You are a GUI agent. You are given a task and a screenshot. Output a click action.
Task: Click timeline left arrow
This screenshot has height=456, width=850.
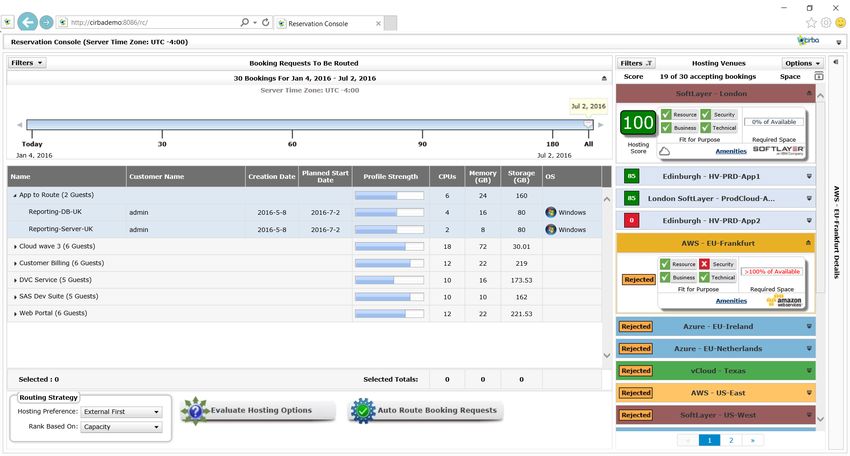click(20, 125)
